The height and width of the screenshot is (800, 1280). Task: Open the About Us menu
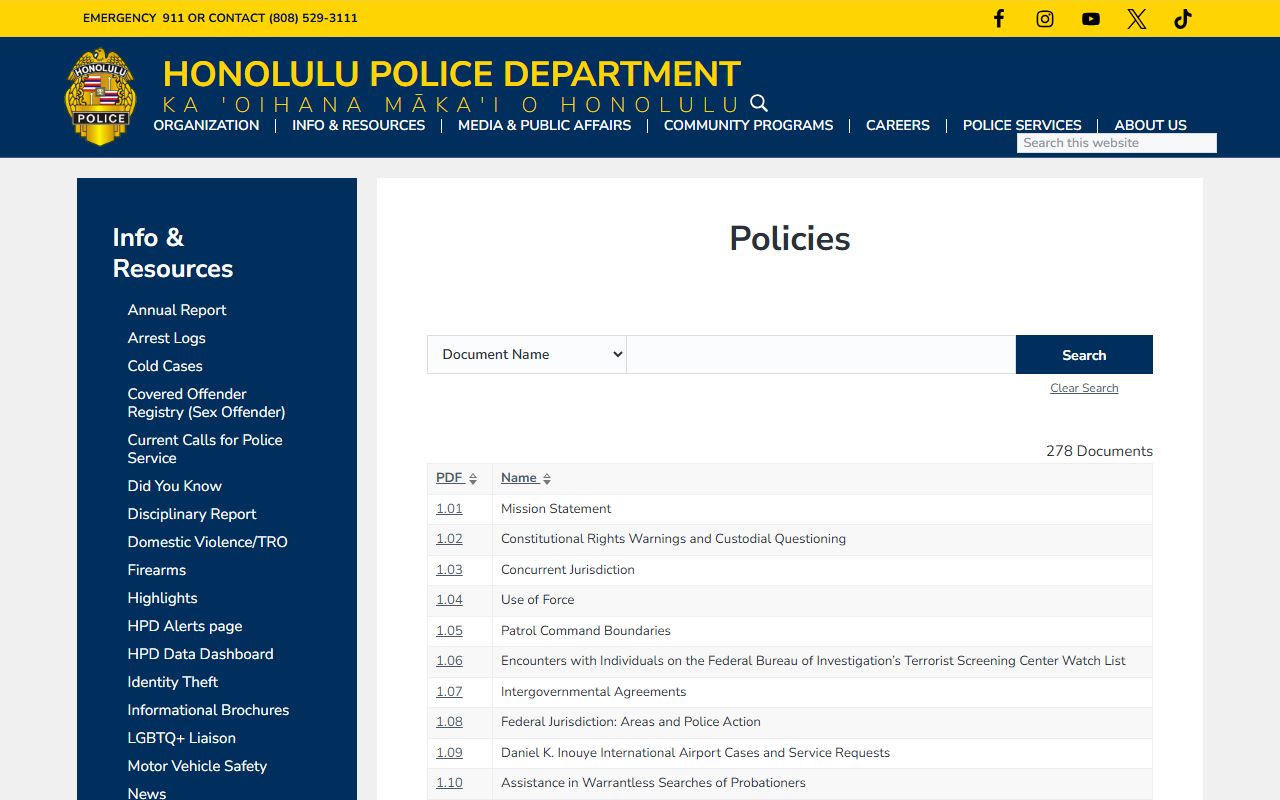1150,125
